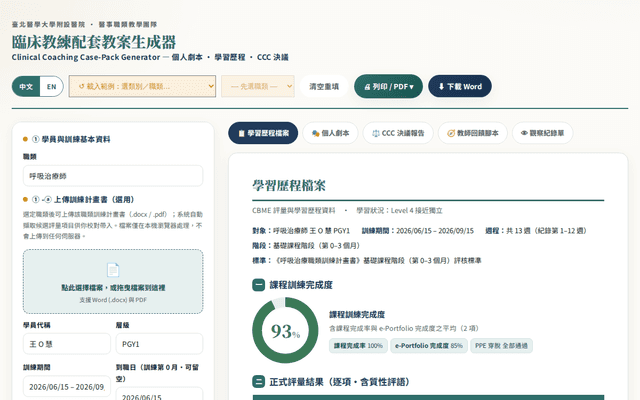Collapse the 課程訓練完成度 section icon
640x400 pixels.
point(258,285)
